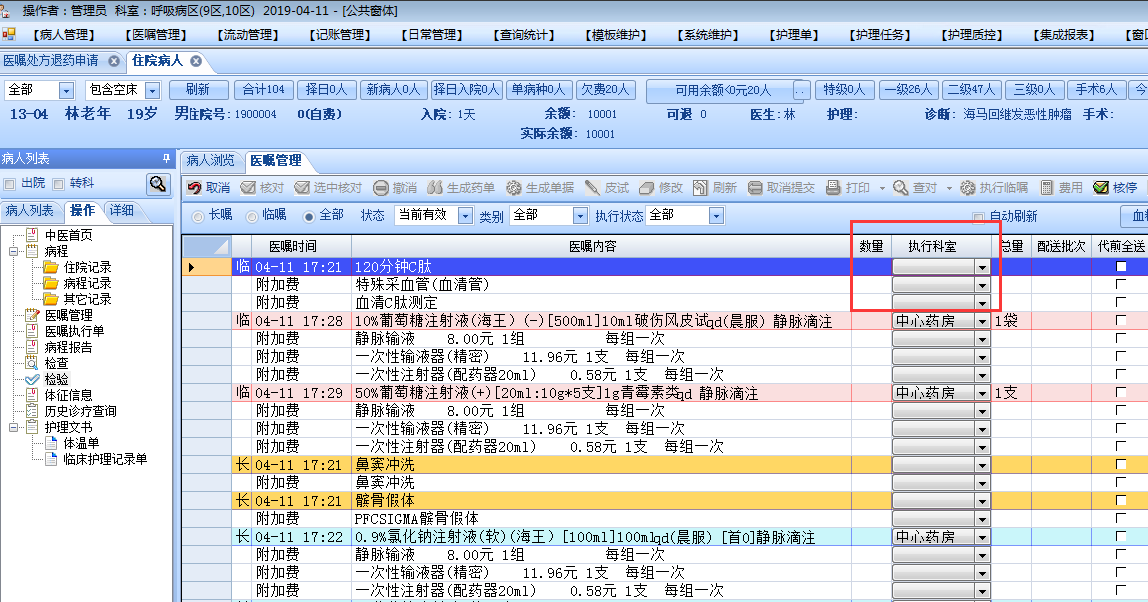Click the 生成药单 icon
The width and height of the screenshot is (1148, 602).
point(435,188)
